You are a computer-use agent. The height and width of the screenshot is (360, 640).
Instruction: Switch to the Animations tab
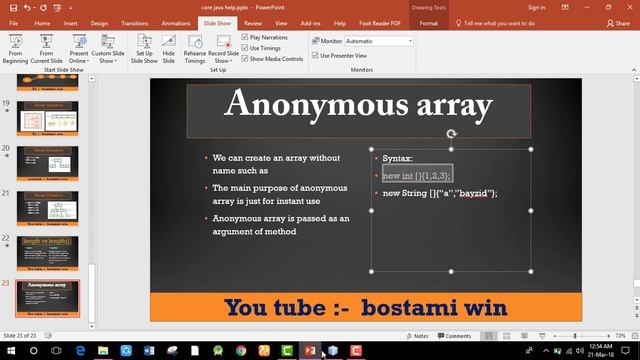point(176,23)
